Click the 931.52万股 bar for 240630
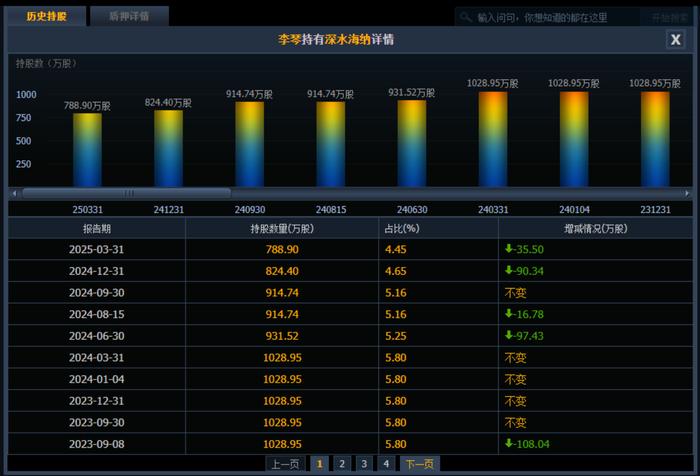The width and height of the screenshot is (700, 476). (x=412, y=143)
